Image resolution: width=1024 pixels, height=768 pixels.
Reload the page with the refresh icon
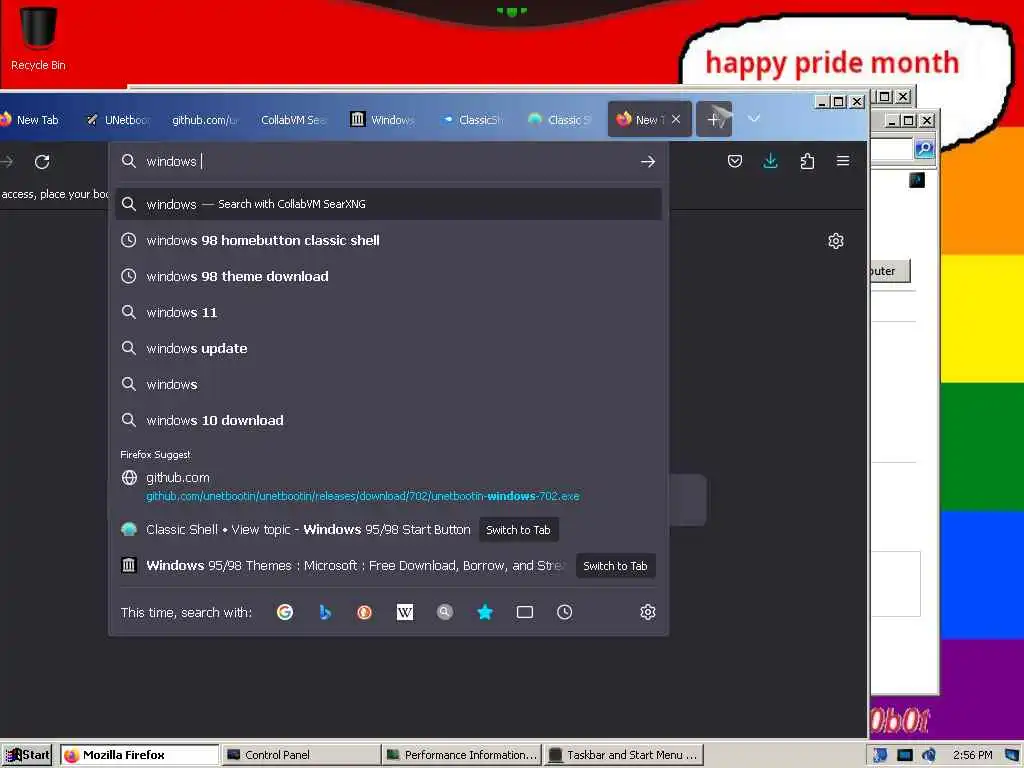42,162
